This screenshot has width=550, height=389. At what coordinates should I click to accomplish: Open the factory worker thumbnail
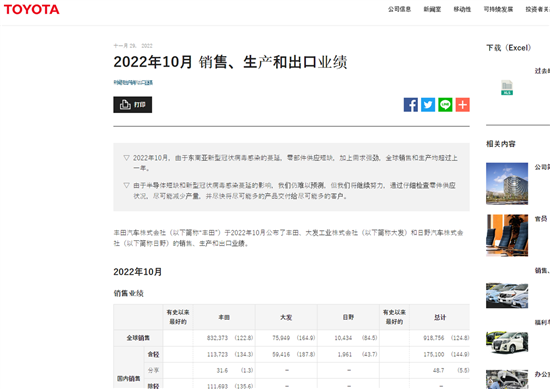[x=507, y=379]
